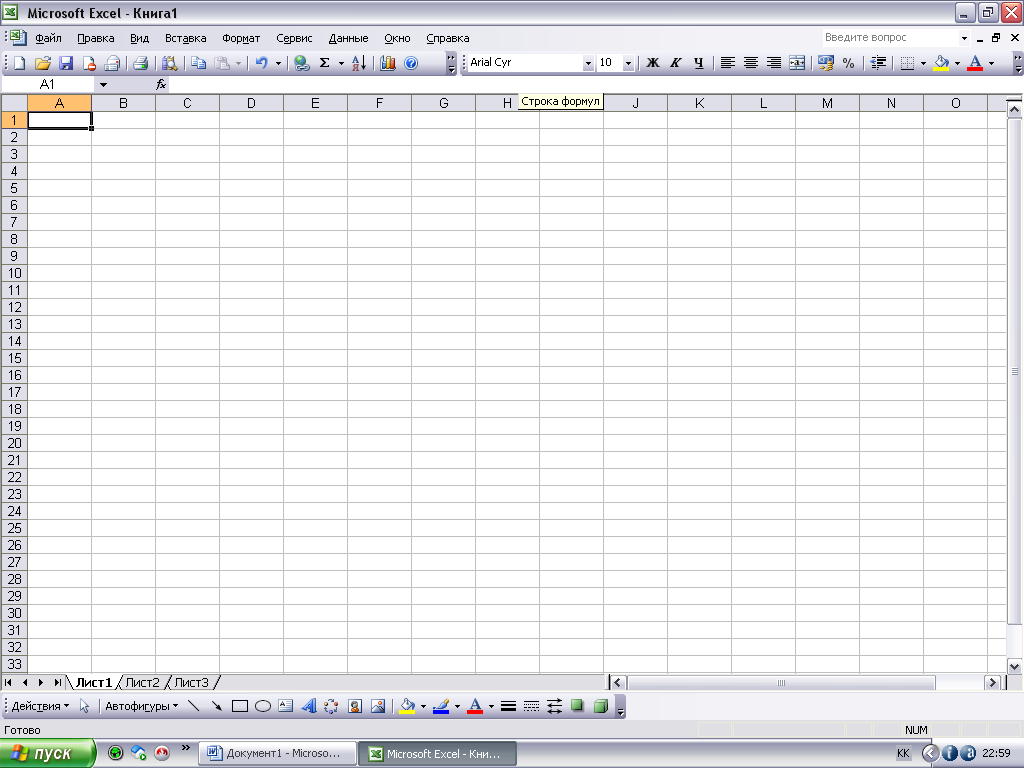Switch to the Лист2 sheet tab
The width and height of the screenshot is (1024, 768).
tap(142, 682)
